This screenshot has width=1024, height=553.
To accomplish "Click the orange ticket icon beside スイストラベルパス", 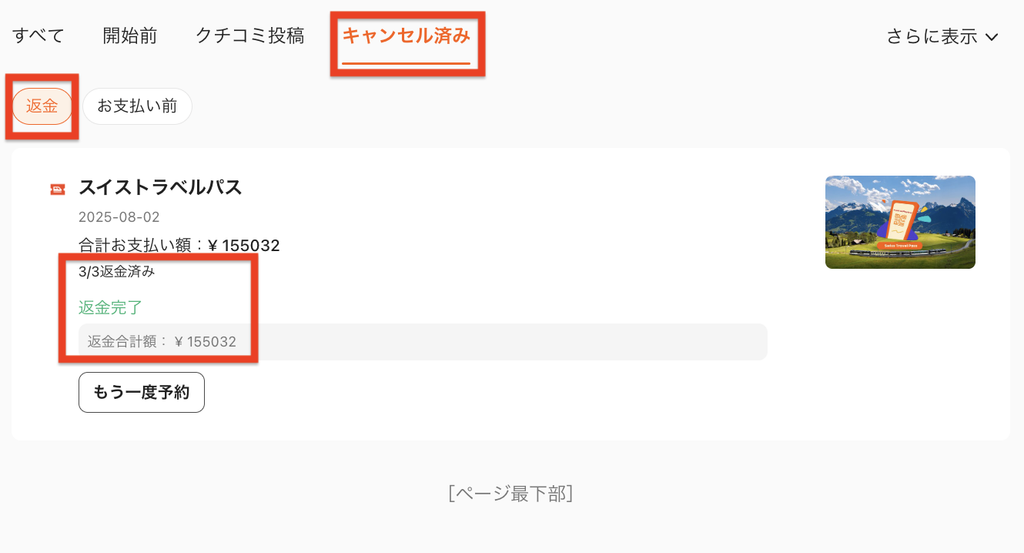I will [57, 189].
